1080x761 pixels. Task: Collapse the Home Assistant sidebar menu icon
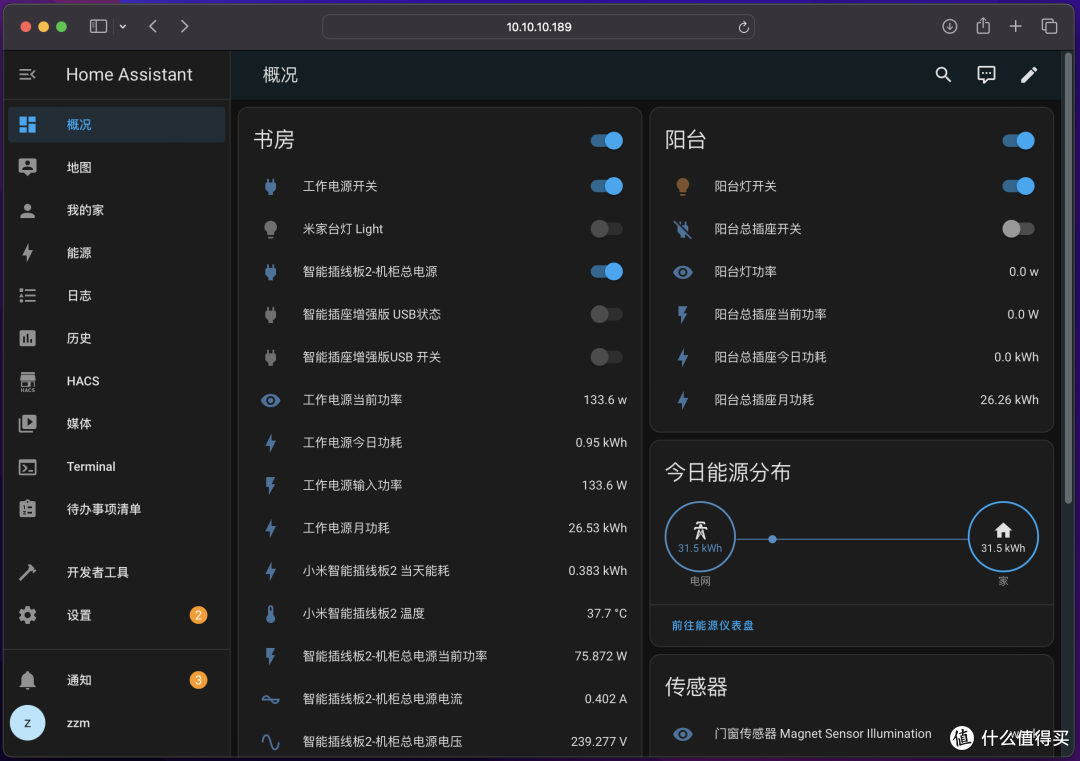click(x=28, y=74)
